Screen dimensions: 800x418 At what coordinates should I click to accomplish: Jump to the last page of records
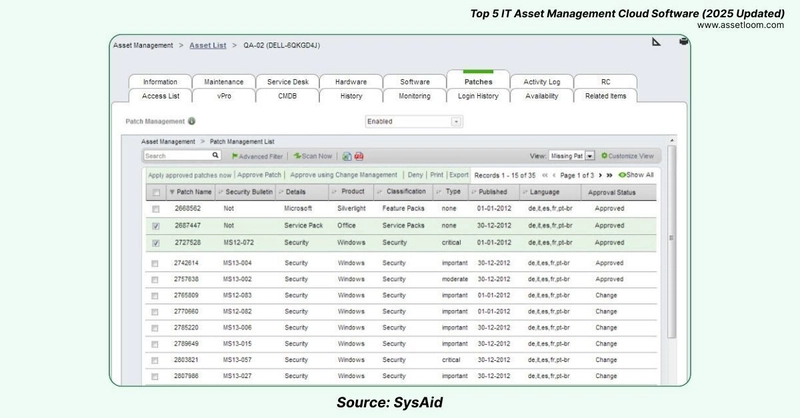click(x=609, y=175)
